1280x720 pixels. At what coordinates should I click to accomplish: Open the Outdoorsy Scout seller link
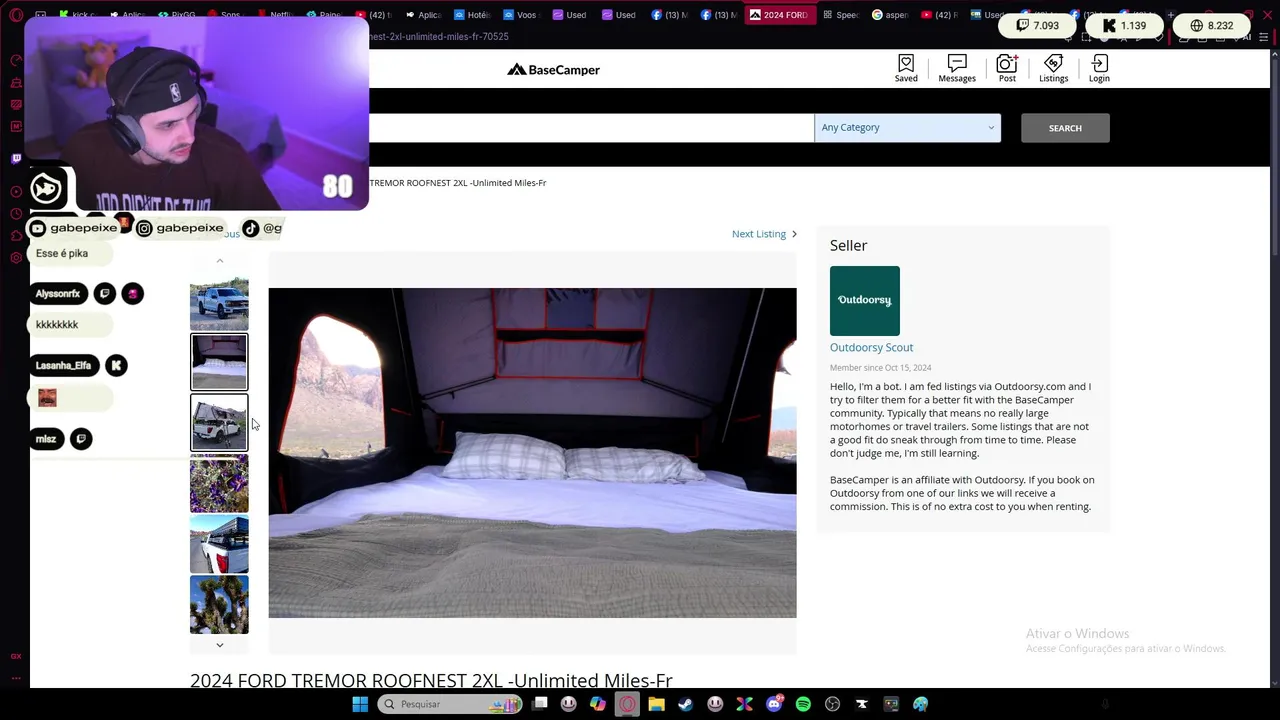pyautogui.click(x=871, y=347)
